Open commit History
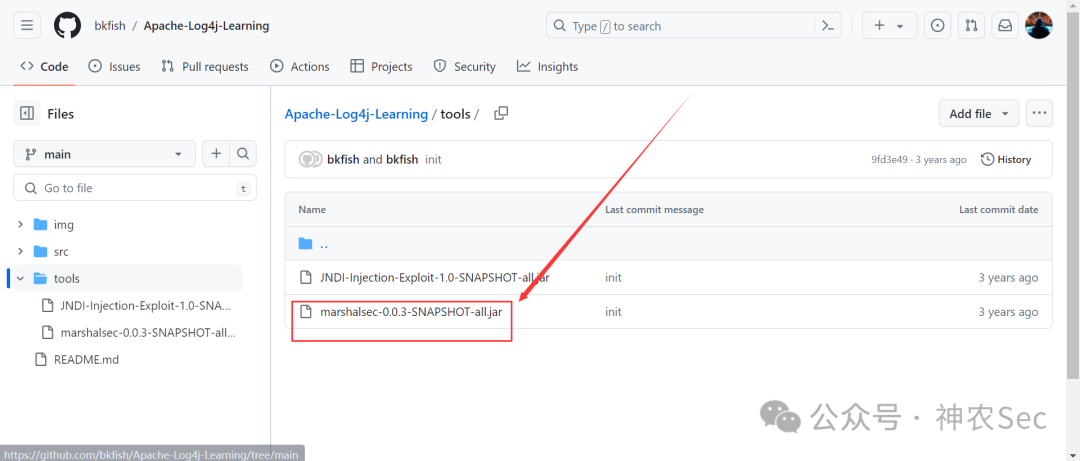Image resolution: width=1080 pixels, height=461 pixels. pyautogui.click(x=1006, y=159)
